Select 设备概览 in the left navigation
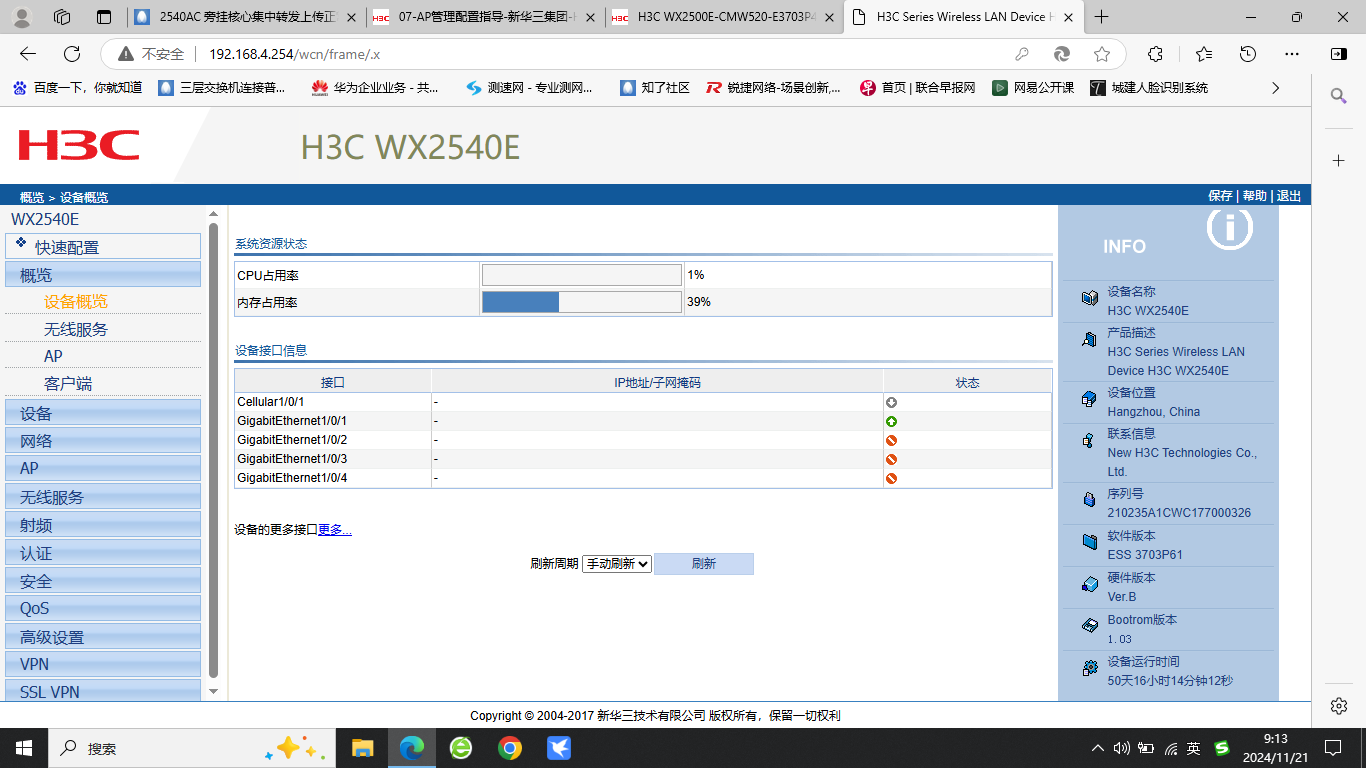The width and height of the screenshot is (1366, 768). 76,302
